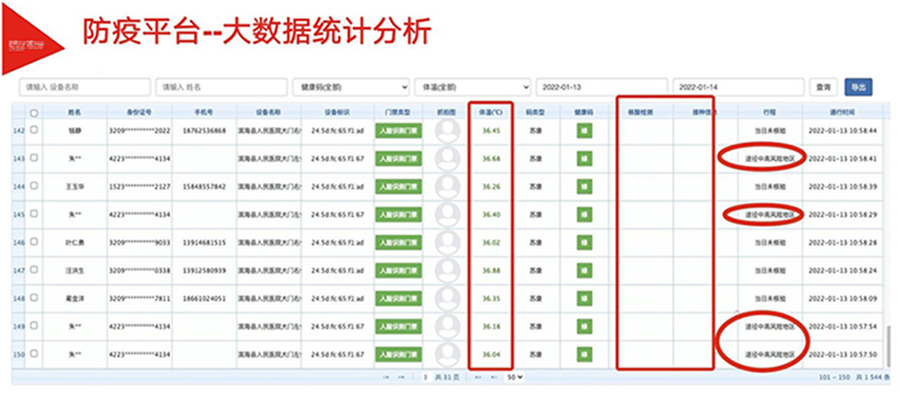Click the green health code icon in row 150

coord(584,354)
